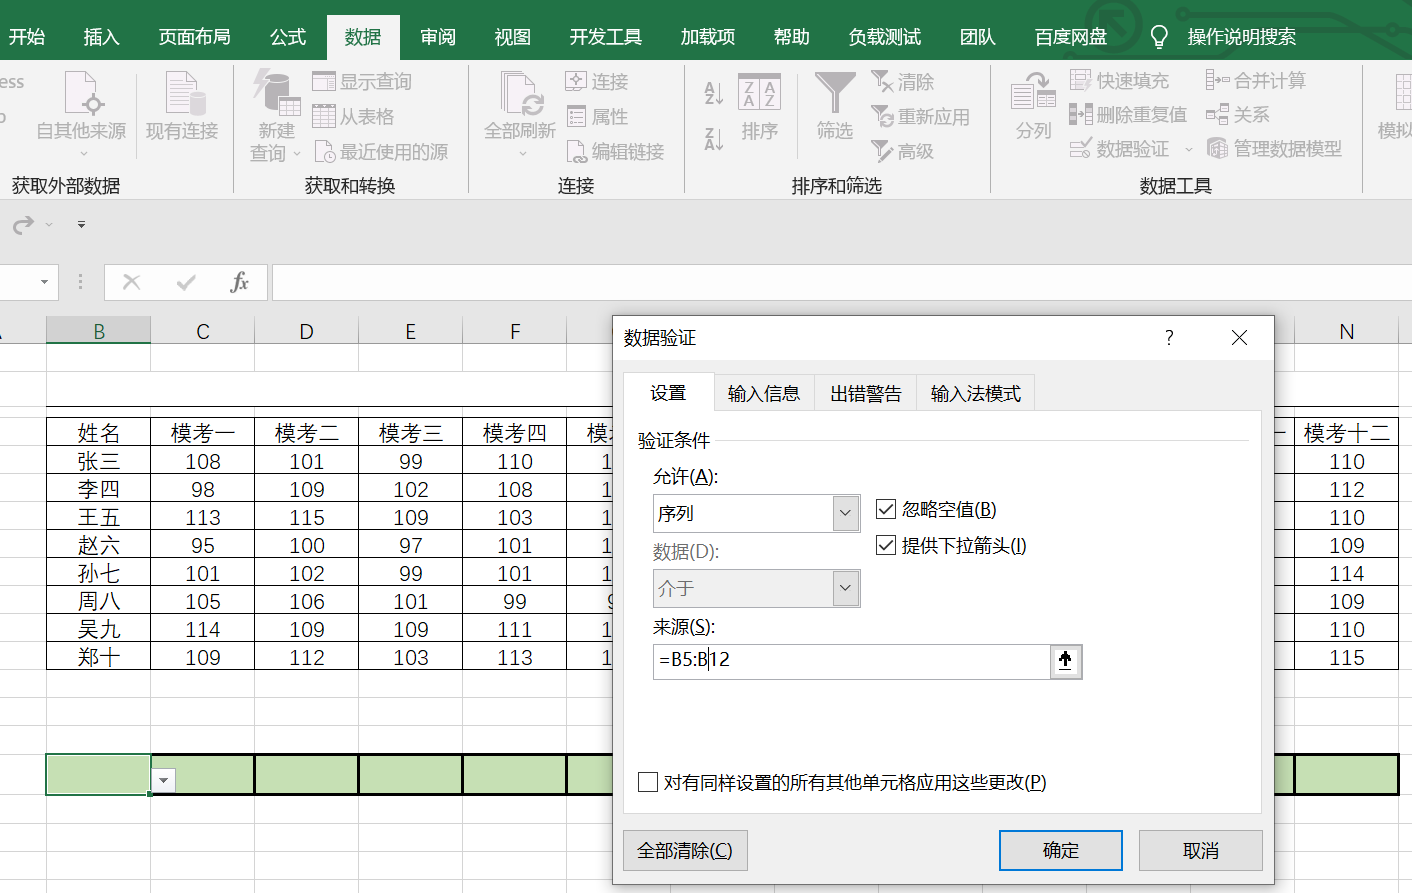The width and height of the screenshot is (1412, 893).
Task: Click 编辑链接 edit links
Action: click(x=615, y=151)
